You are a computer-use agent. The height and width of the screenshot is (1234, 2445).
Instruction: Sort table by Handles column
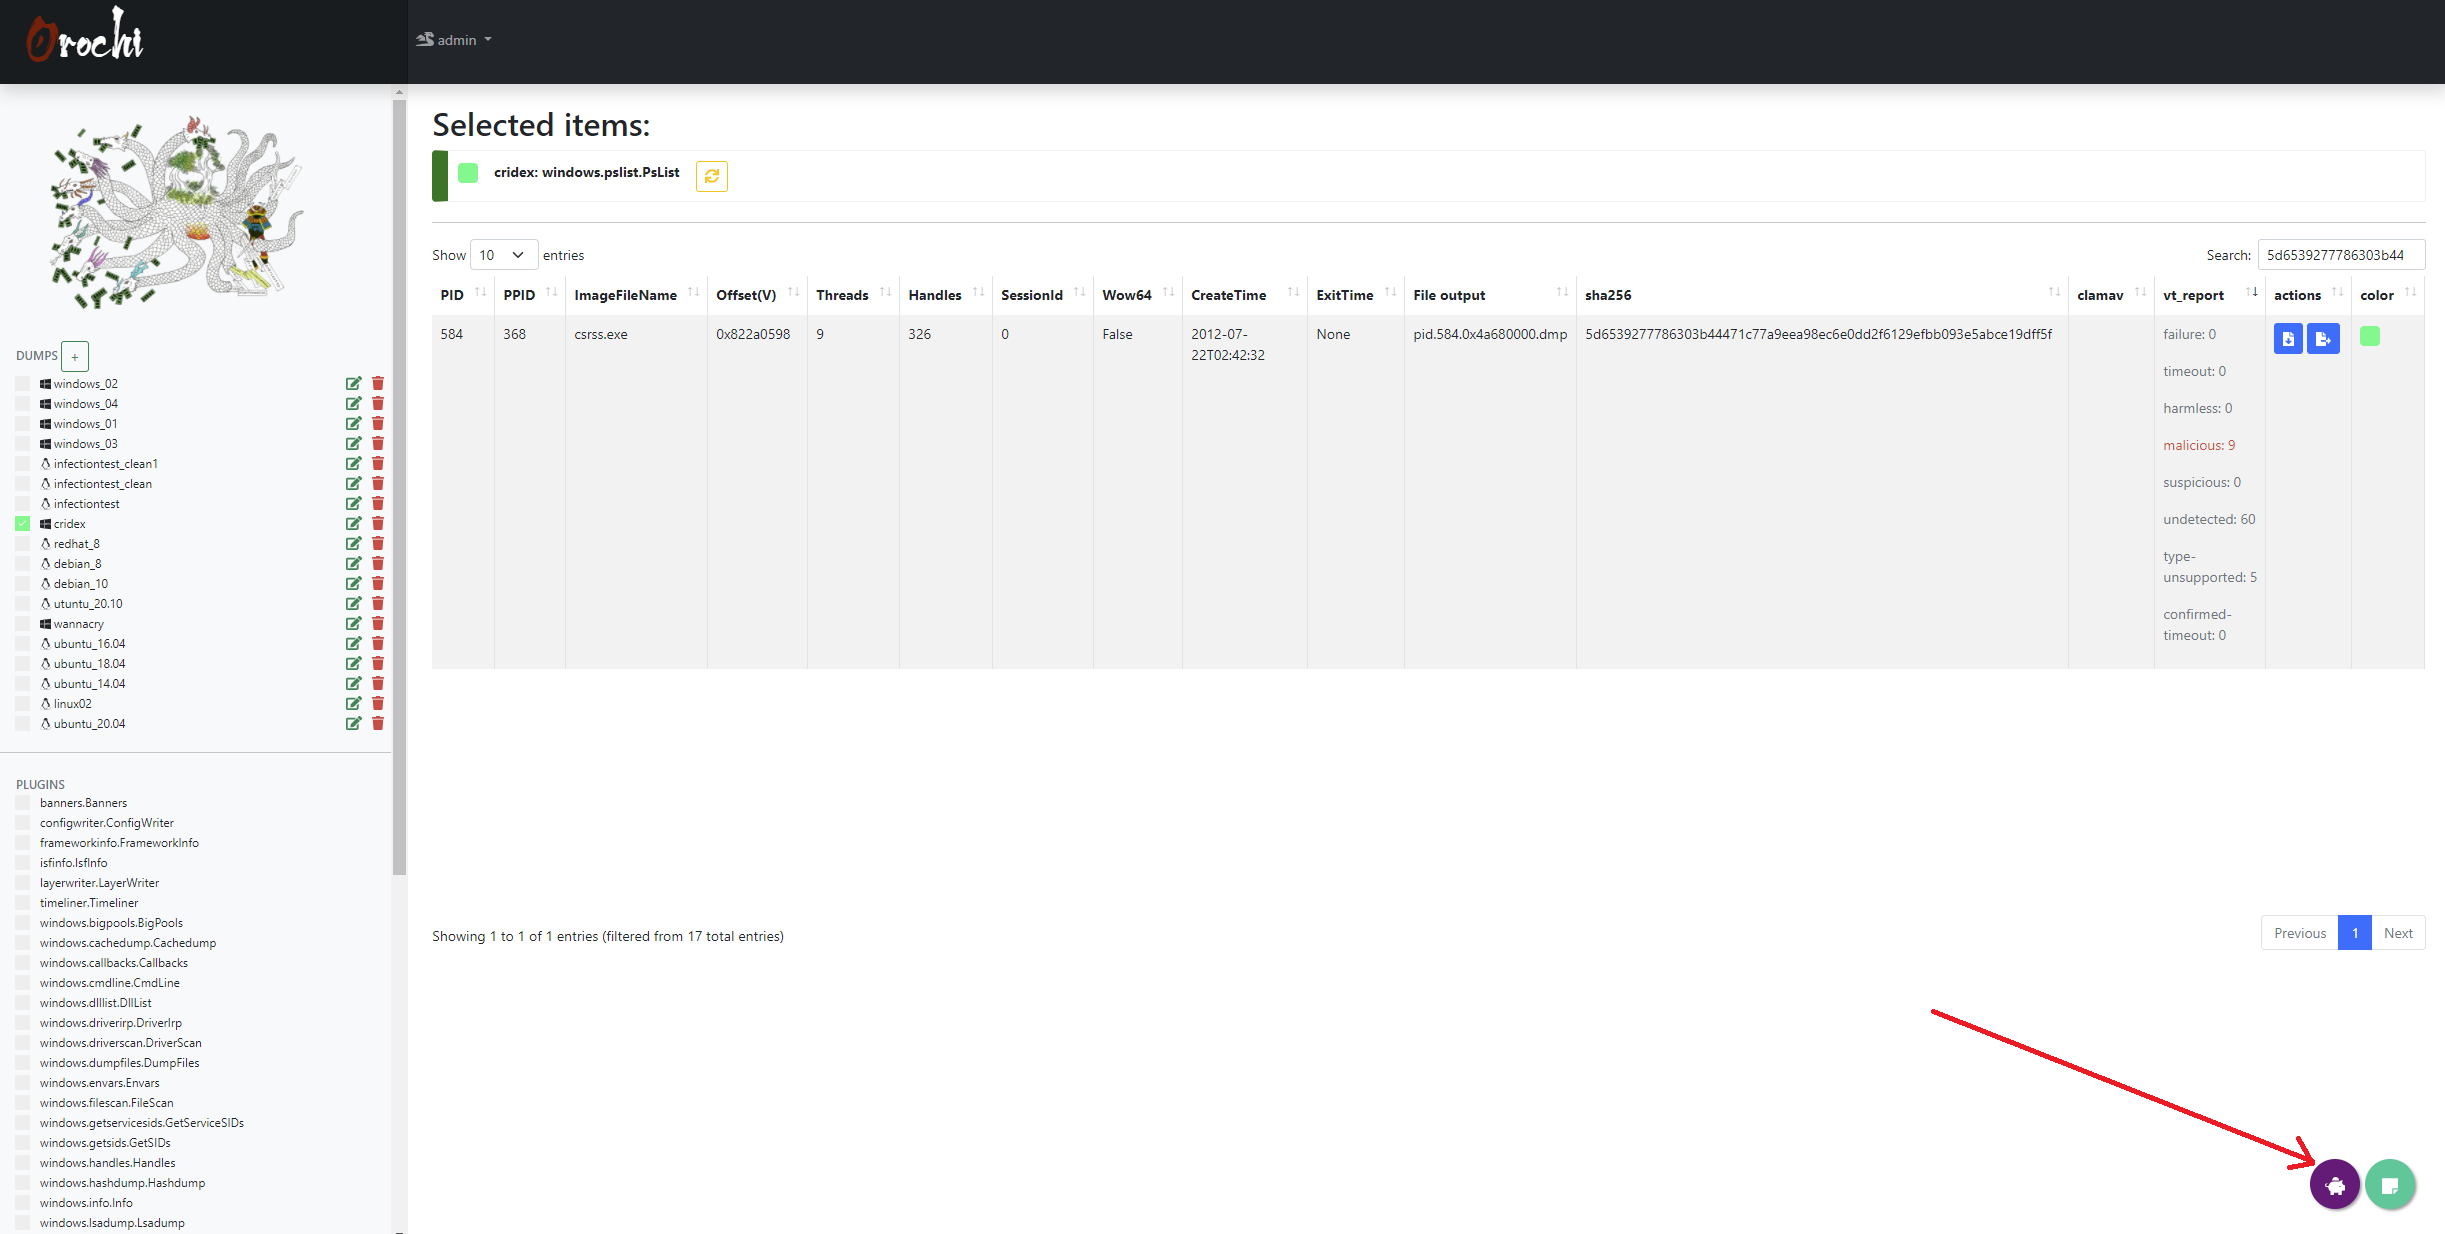pyautogui.click(x=946, y=295)
